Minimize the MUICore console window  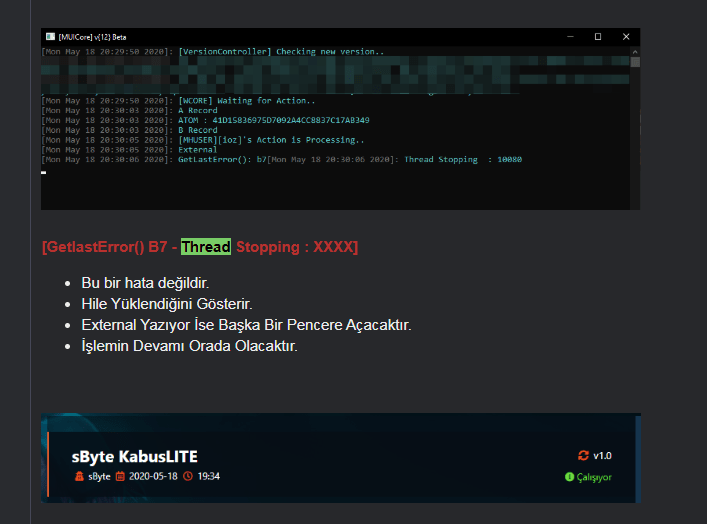coord(570,37)
